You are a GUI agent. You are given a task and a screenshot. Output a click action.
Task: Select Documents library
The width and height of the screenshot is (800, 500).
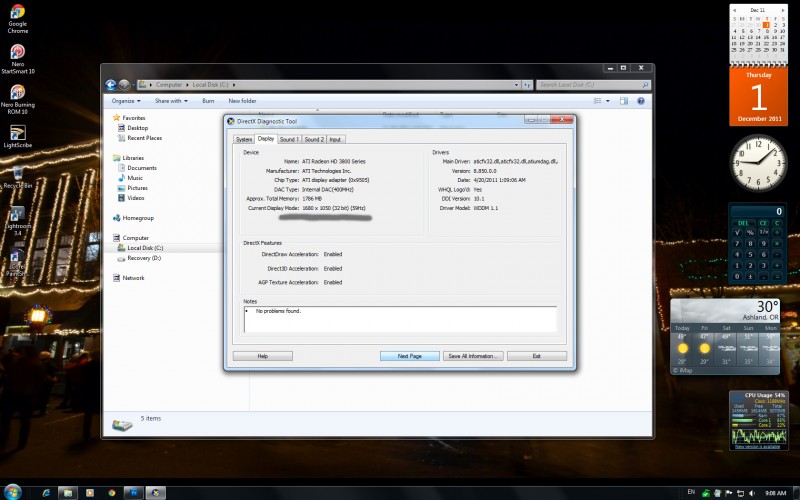(x=142, y=168)
